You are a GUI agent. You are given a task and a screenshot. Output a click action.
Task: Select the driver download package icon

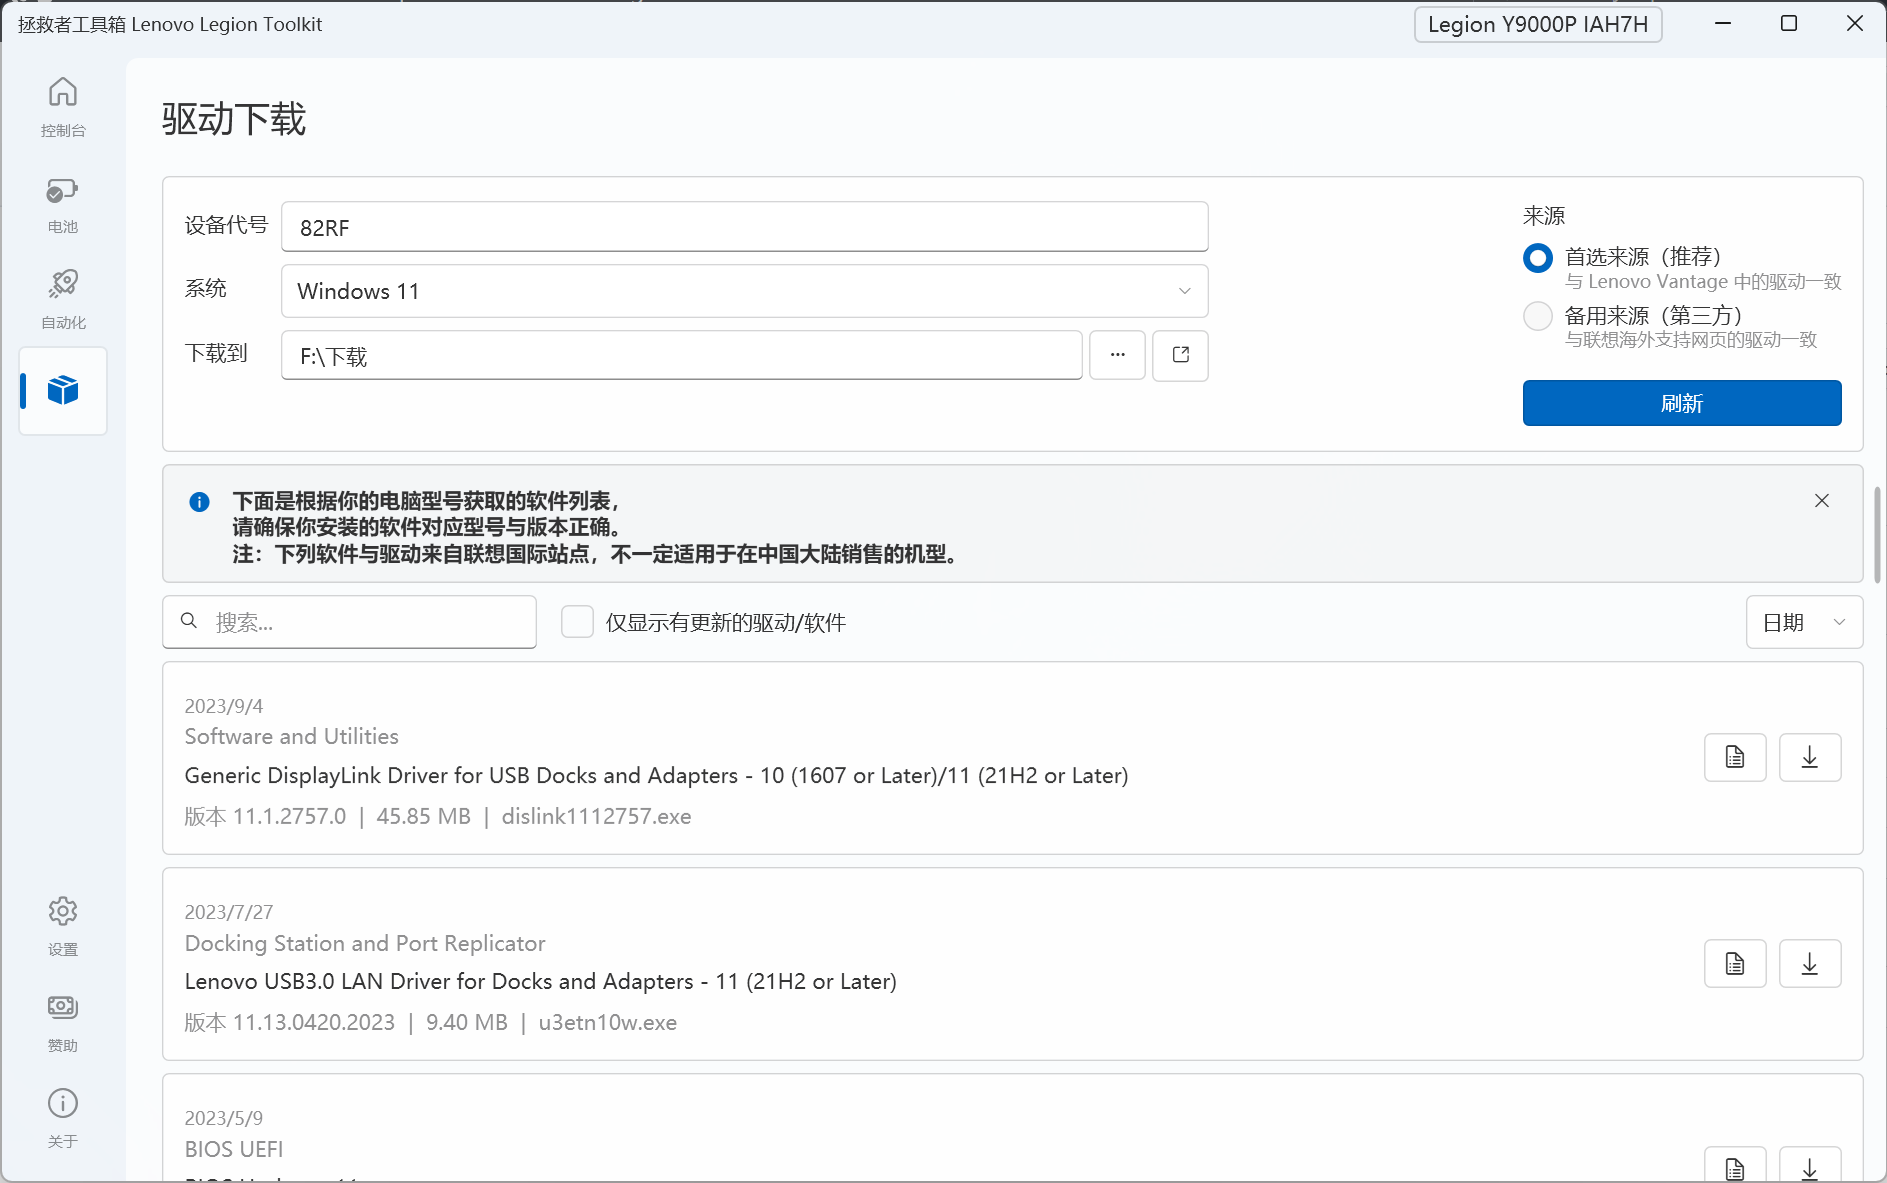[63, 390]
